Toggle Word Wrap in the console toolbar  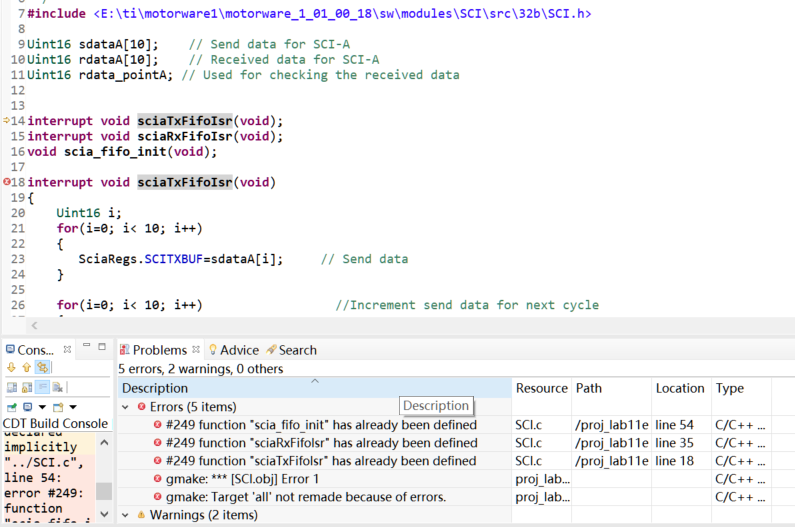tap(42, 388)
